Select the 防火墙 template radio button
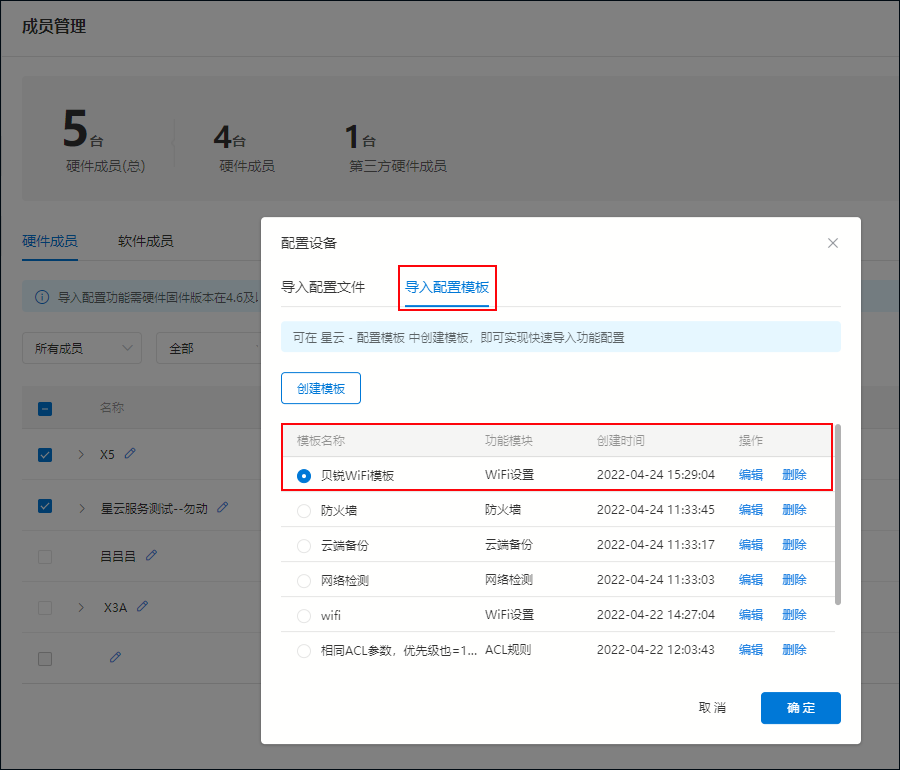The width and height of the screenshot is (900, 770). point(304,510)
